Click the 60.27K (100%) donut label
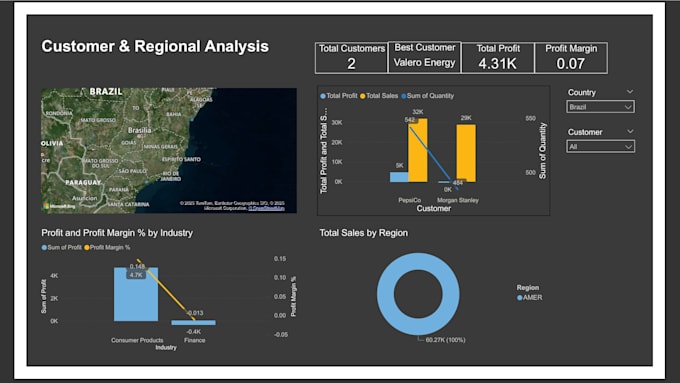 pos(445,340)
